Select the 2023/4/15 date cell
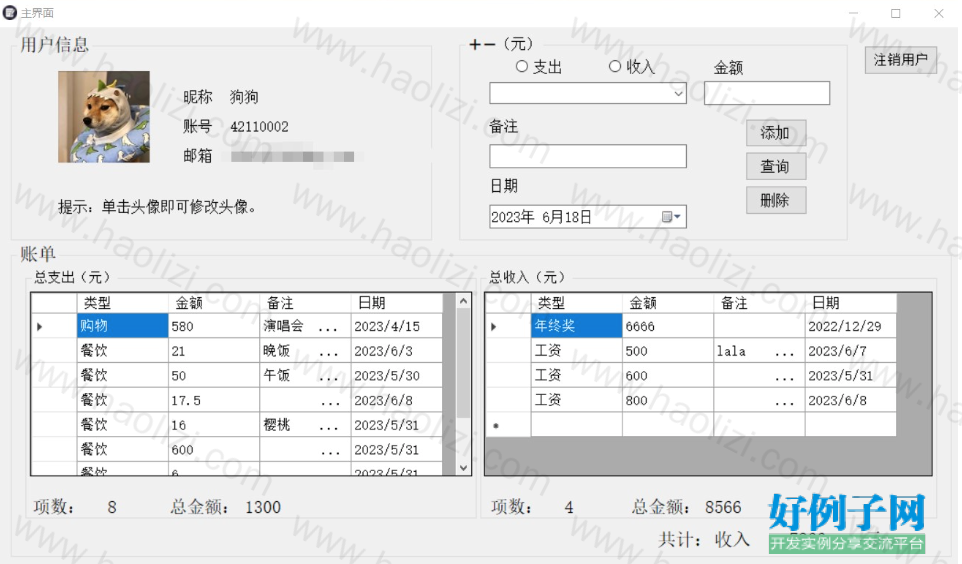Screen dimensions: 962x564 coord(396,326)
